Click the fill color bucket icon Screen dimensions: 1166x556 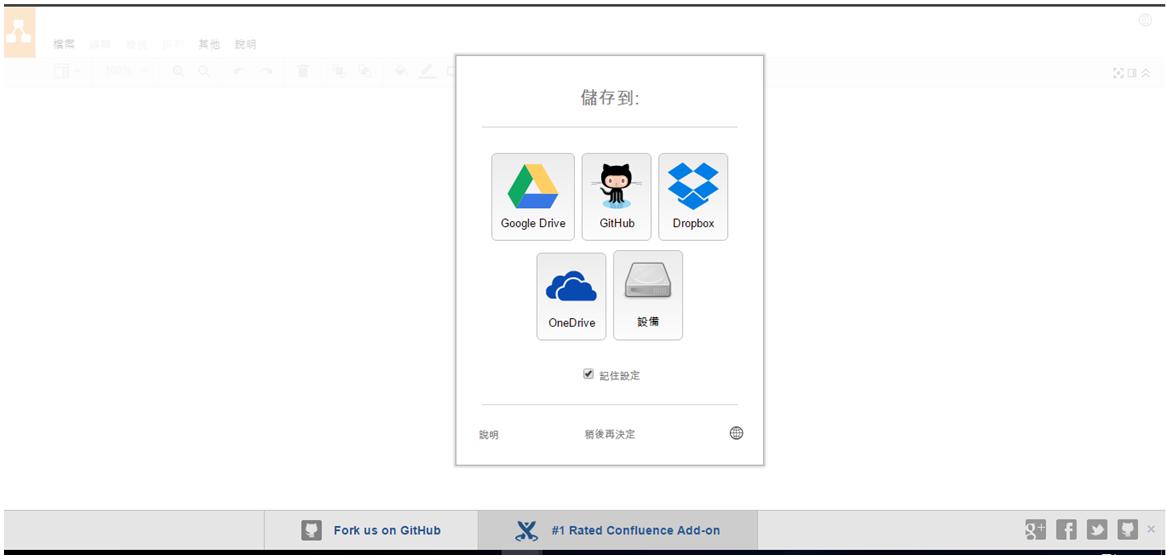coord(401,71)
